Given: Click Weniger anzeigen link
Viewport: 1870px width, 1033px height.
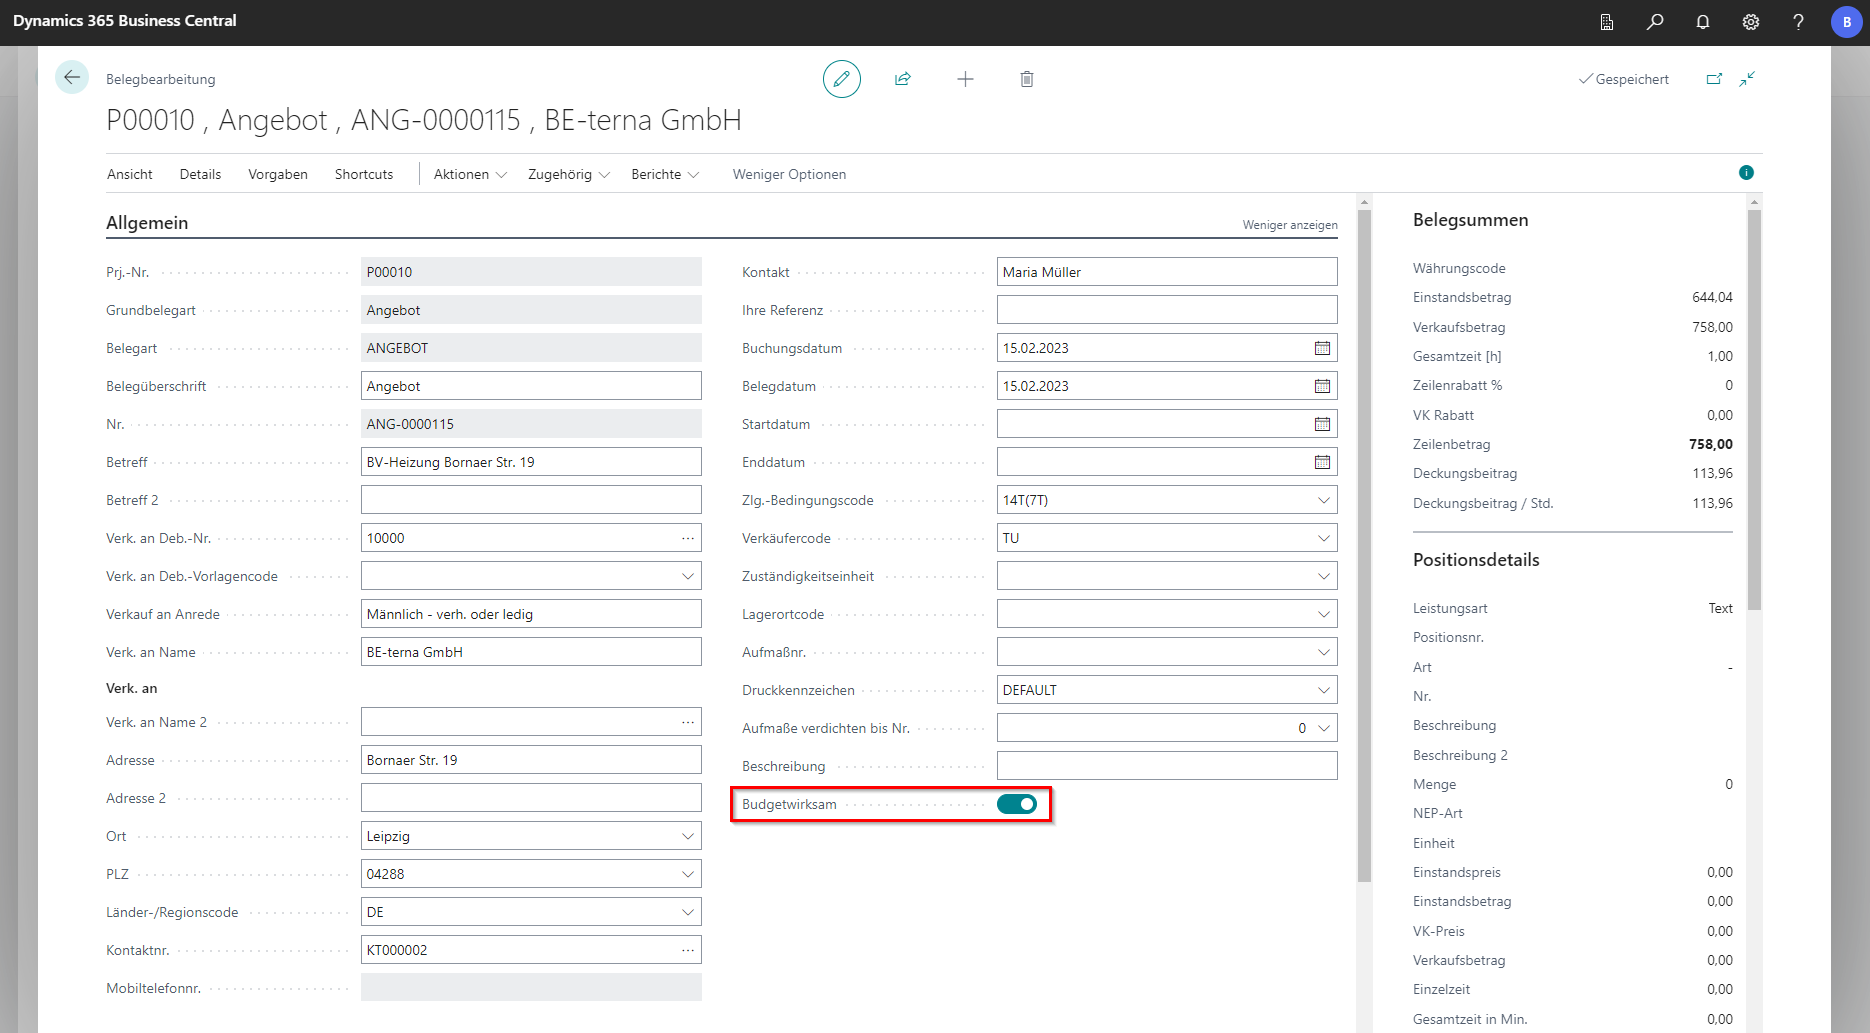Looking at the screenshot, I should tap(1289, 225).
